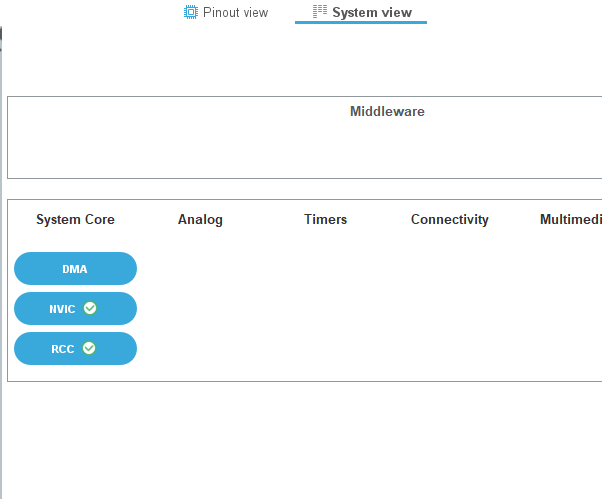Click the empty area below Timers heading
The image size is (604, 499).
coord(325,300)
